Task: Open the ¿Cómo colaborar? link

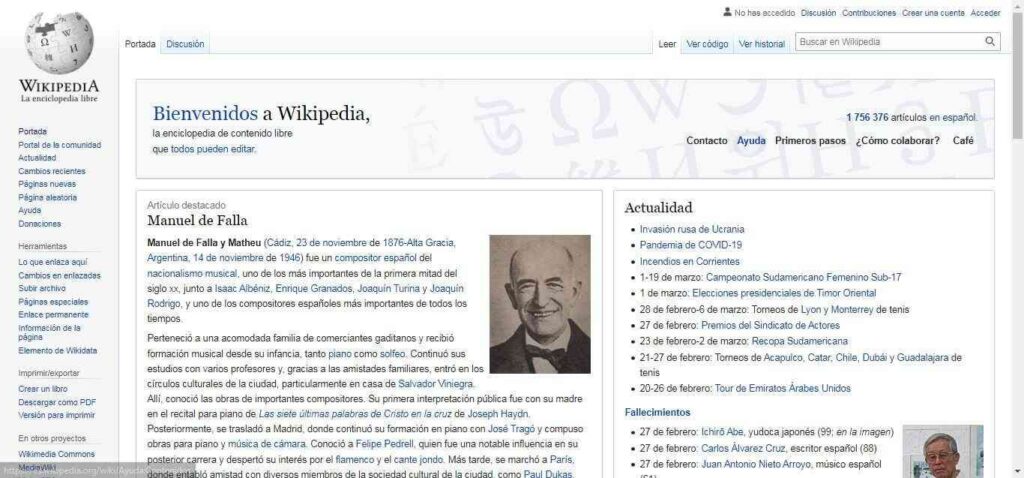Action: pos(897,141)
